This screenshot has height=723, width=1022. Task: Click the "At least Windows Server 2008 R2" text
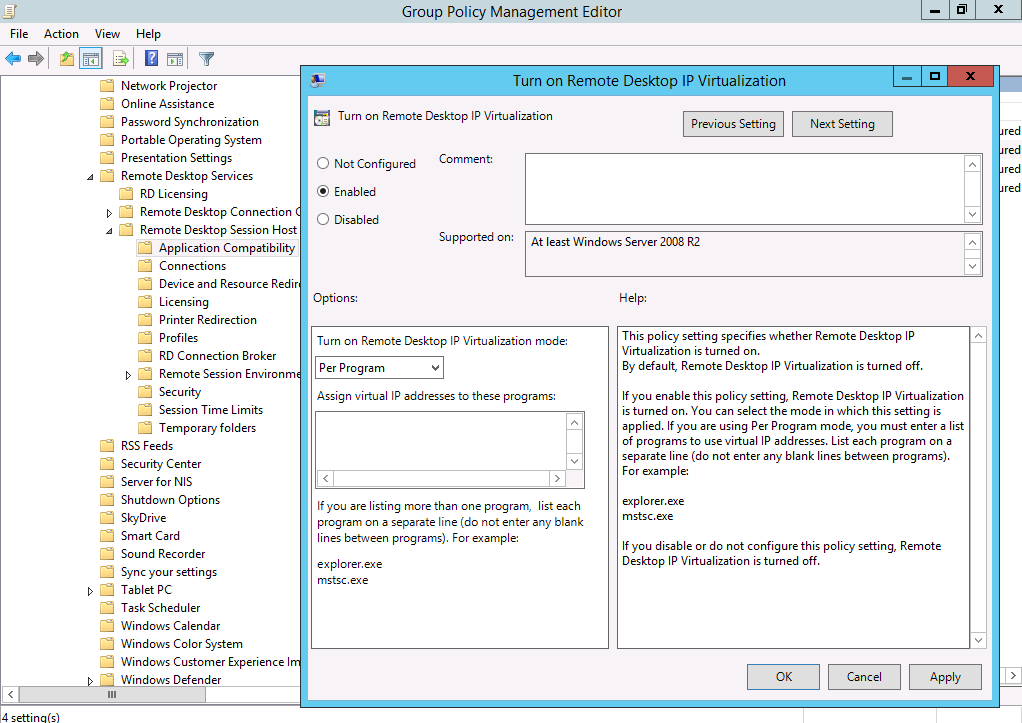pyautogui.click(x=615, y=242)
